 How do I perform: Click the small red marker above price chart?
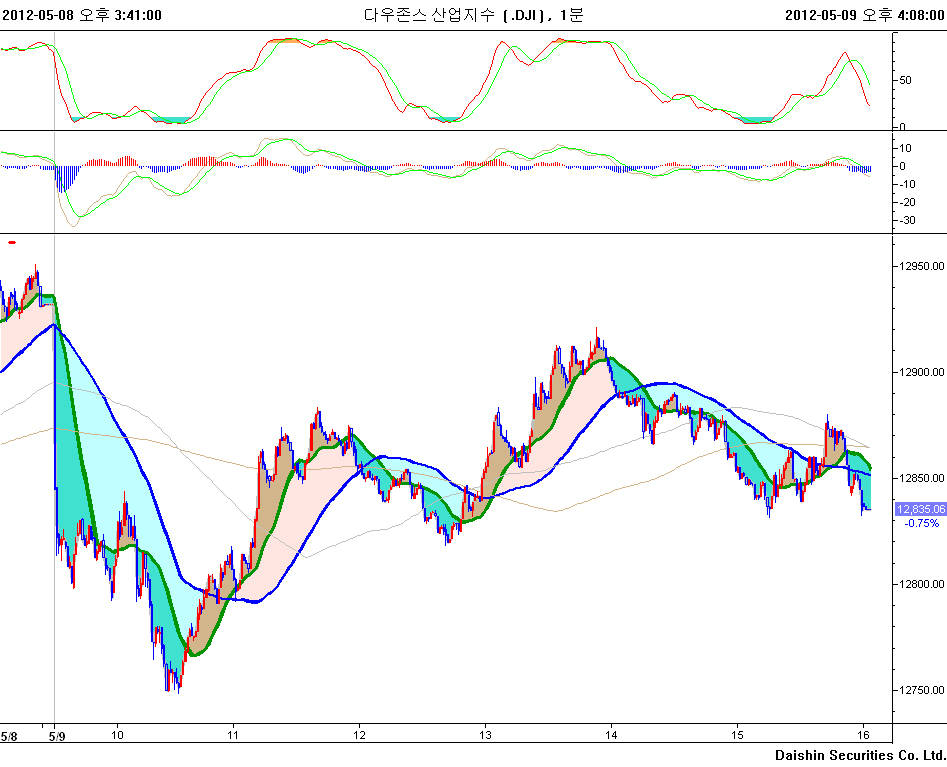[x=12, y=242]
